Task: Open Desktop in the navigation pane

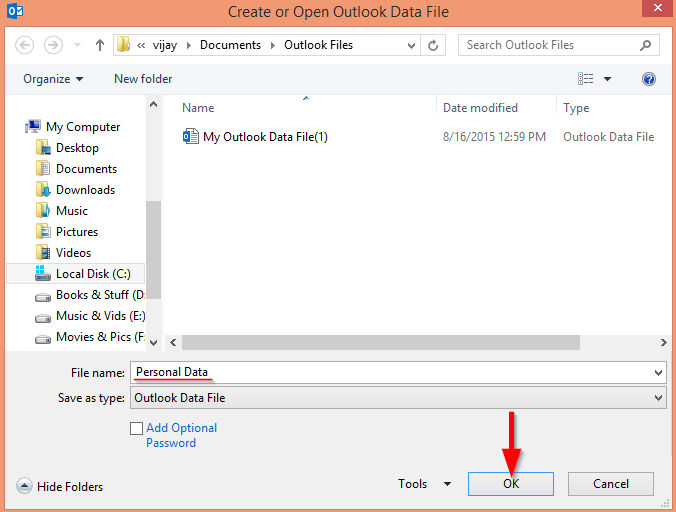Action: 77,148
